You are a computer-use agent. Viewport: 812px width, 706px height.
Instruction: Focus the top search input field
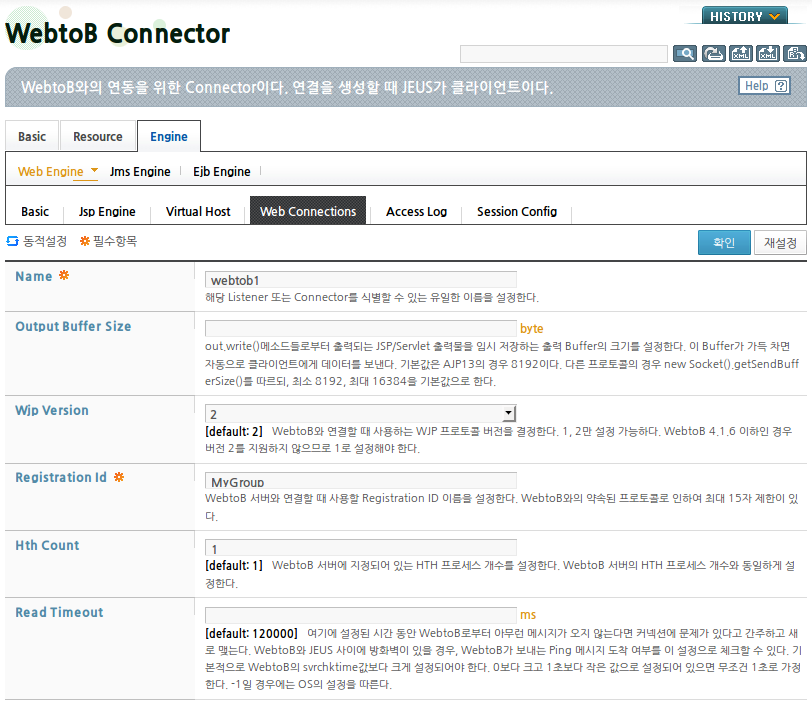tap(563, 54)
